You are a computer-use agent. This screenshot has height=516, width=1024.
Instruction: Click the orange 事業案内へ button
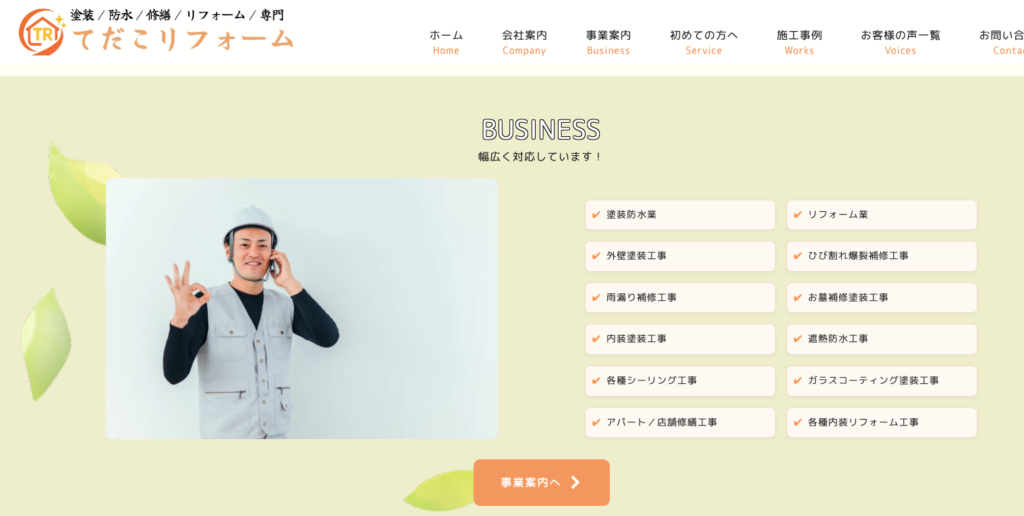coord(541,483)
